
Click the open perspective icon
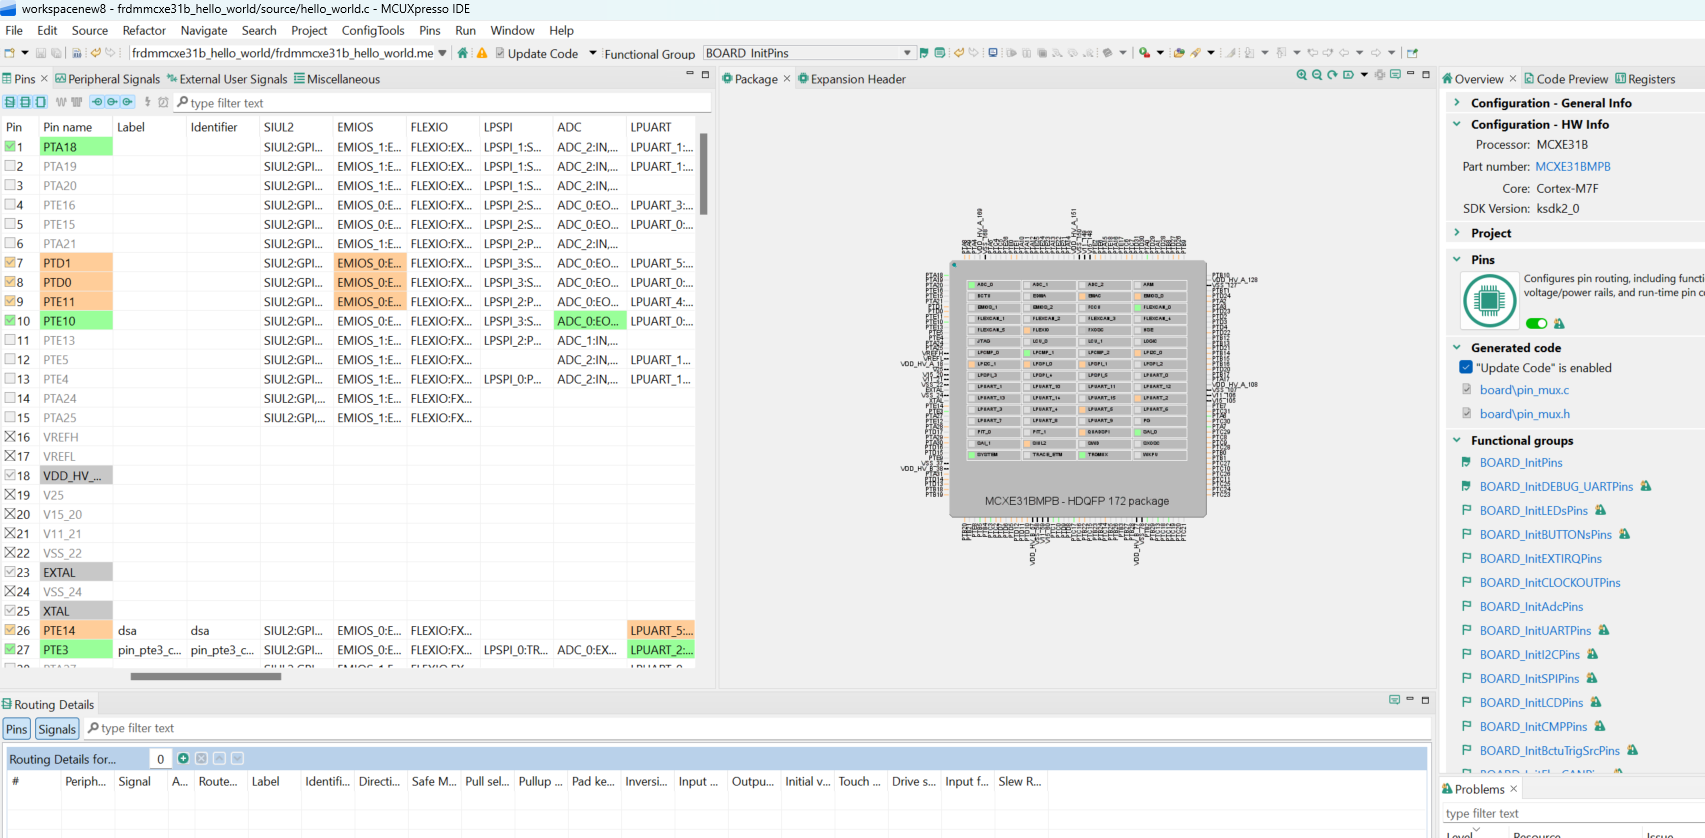pyautogui.click(x=1412, y=53)
